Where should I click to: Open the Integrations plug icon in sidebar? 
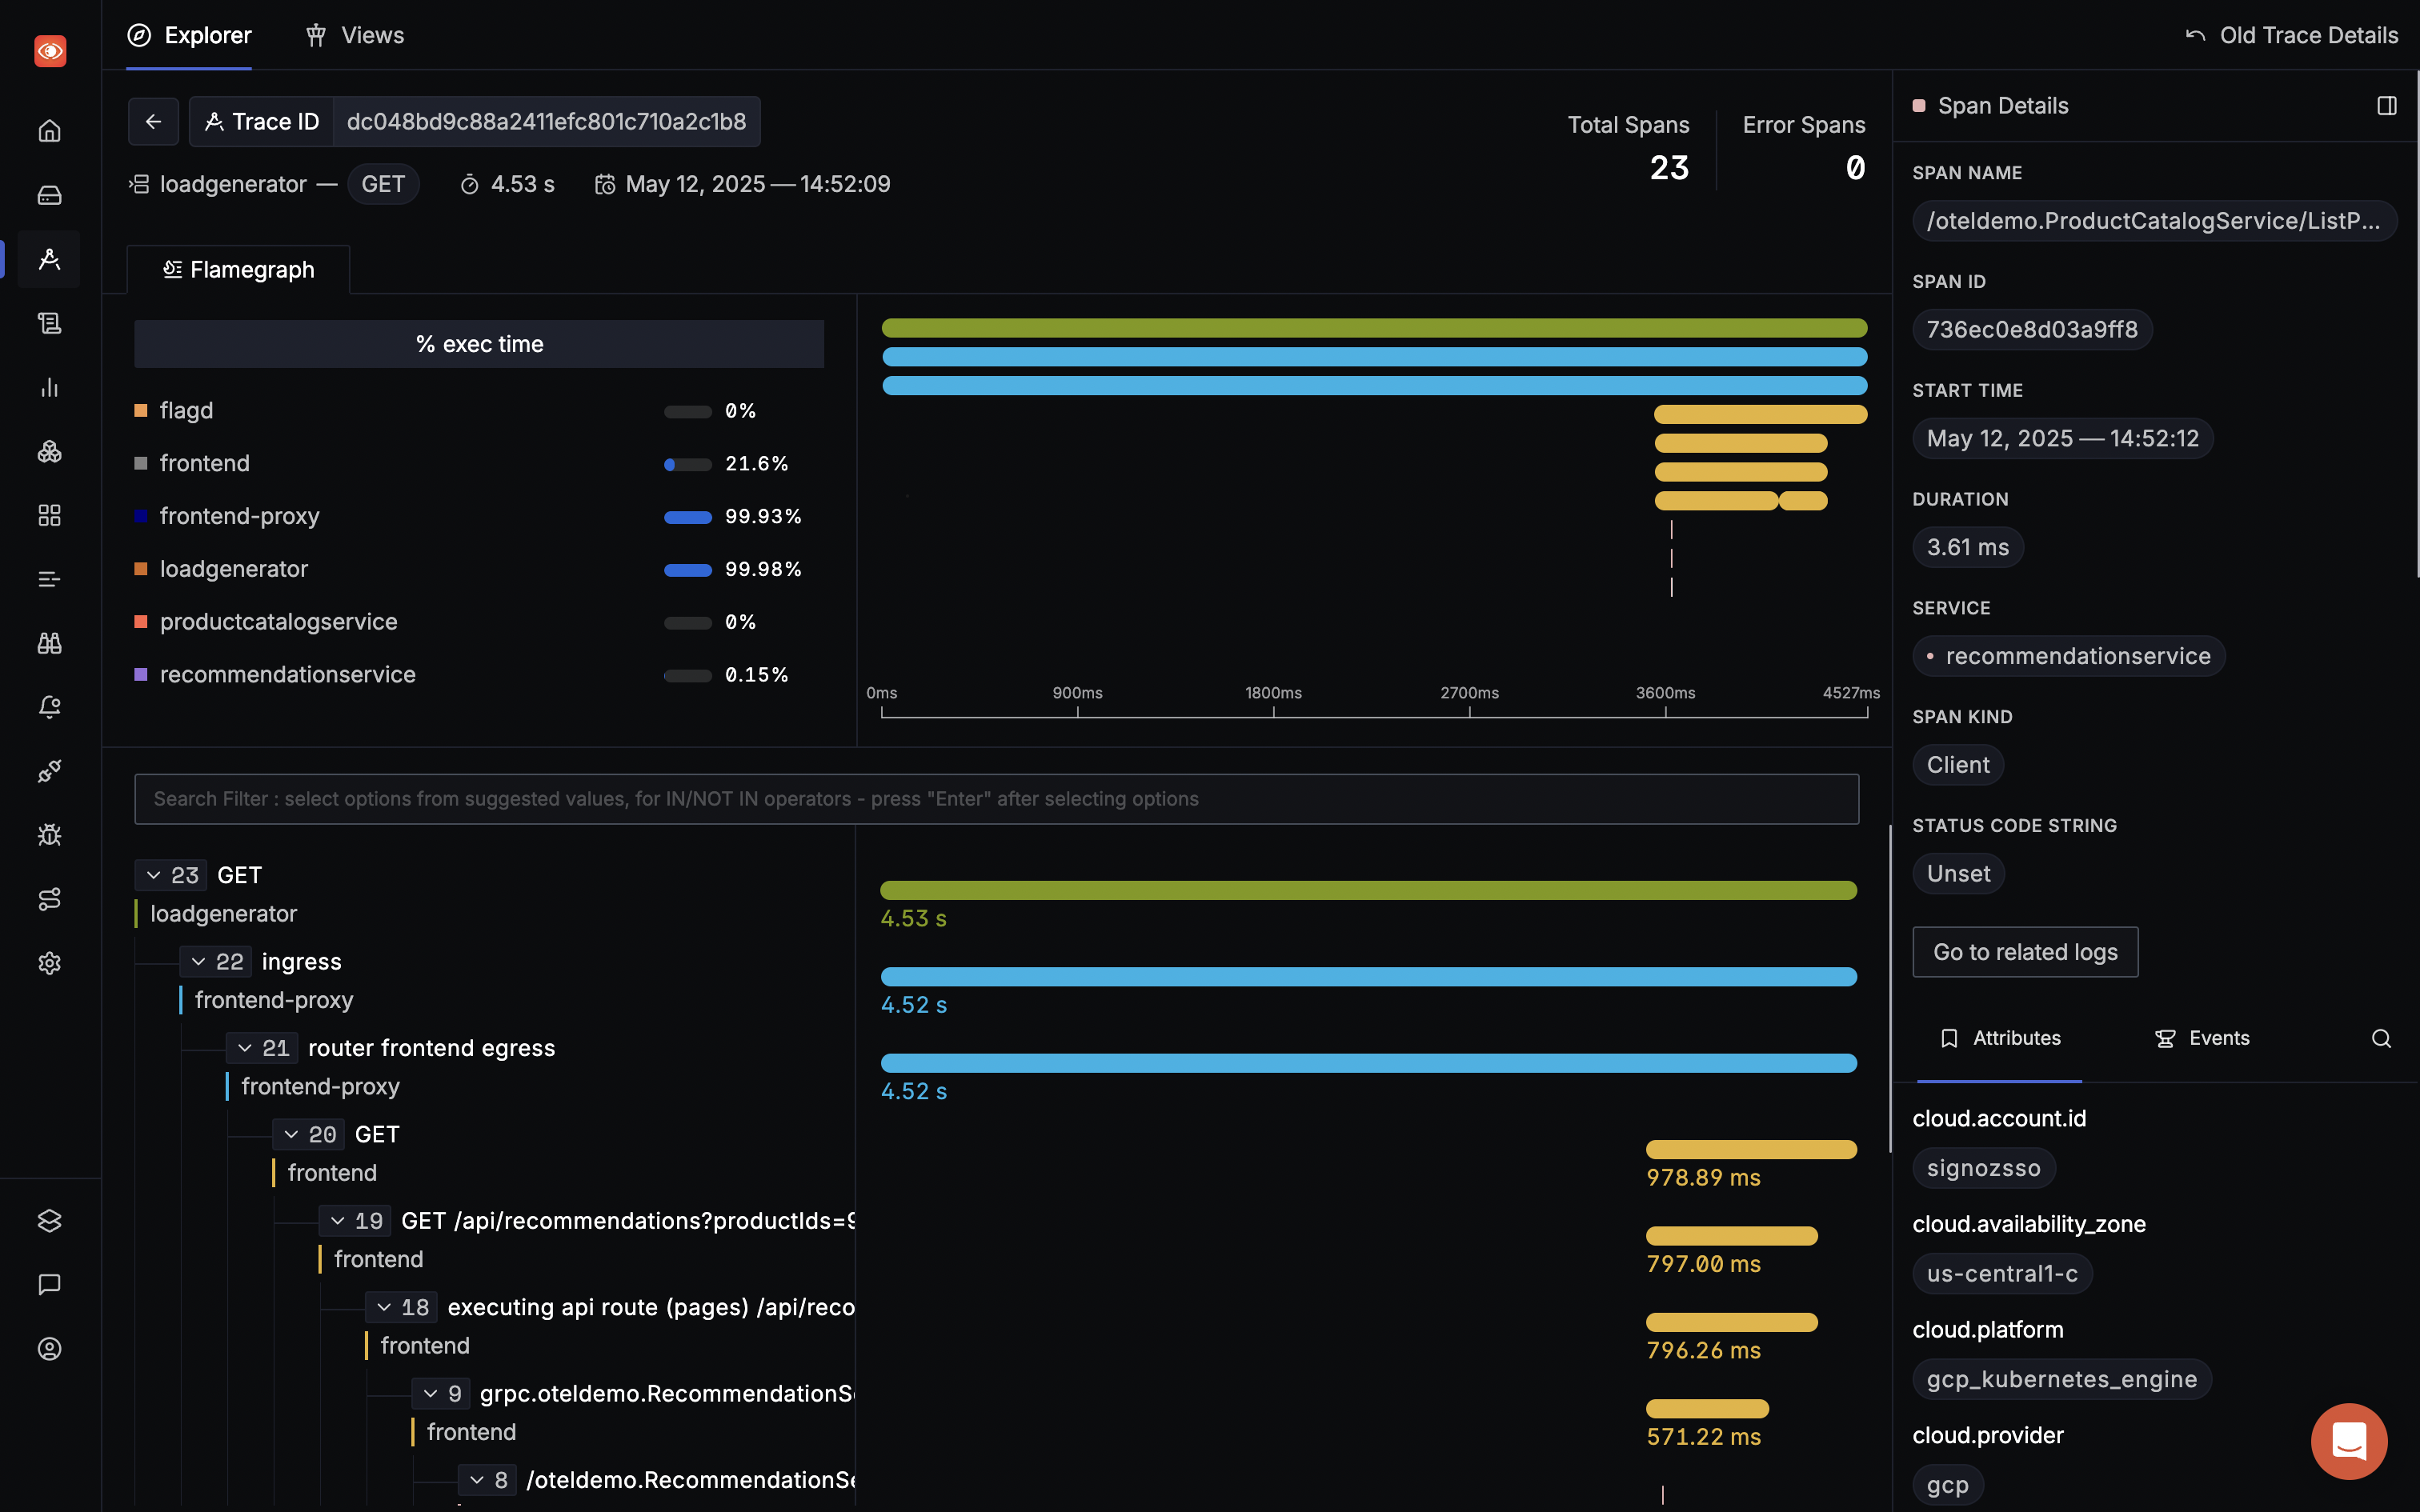click(x=49, y=771)
